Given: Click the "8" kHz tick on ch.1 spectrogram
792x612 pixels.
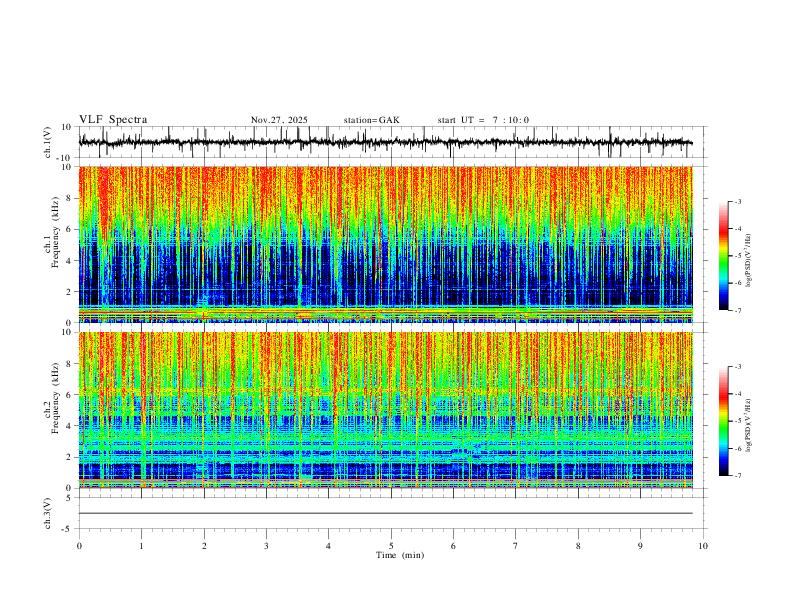Looking at the screenshot, I should pyautogui.click(x=69, y=198).
